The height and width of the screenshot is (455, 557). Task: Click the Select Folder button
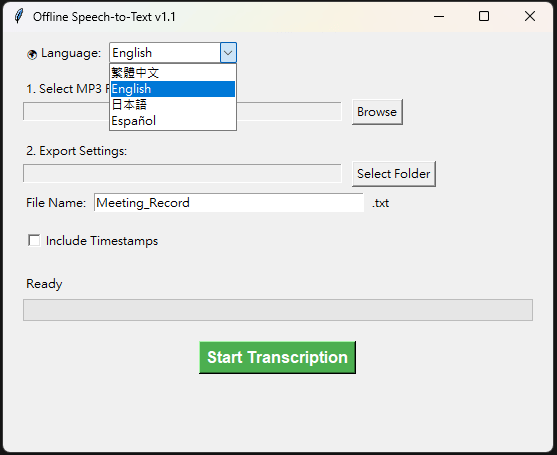394,174
